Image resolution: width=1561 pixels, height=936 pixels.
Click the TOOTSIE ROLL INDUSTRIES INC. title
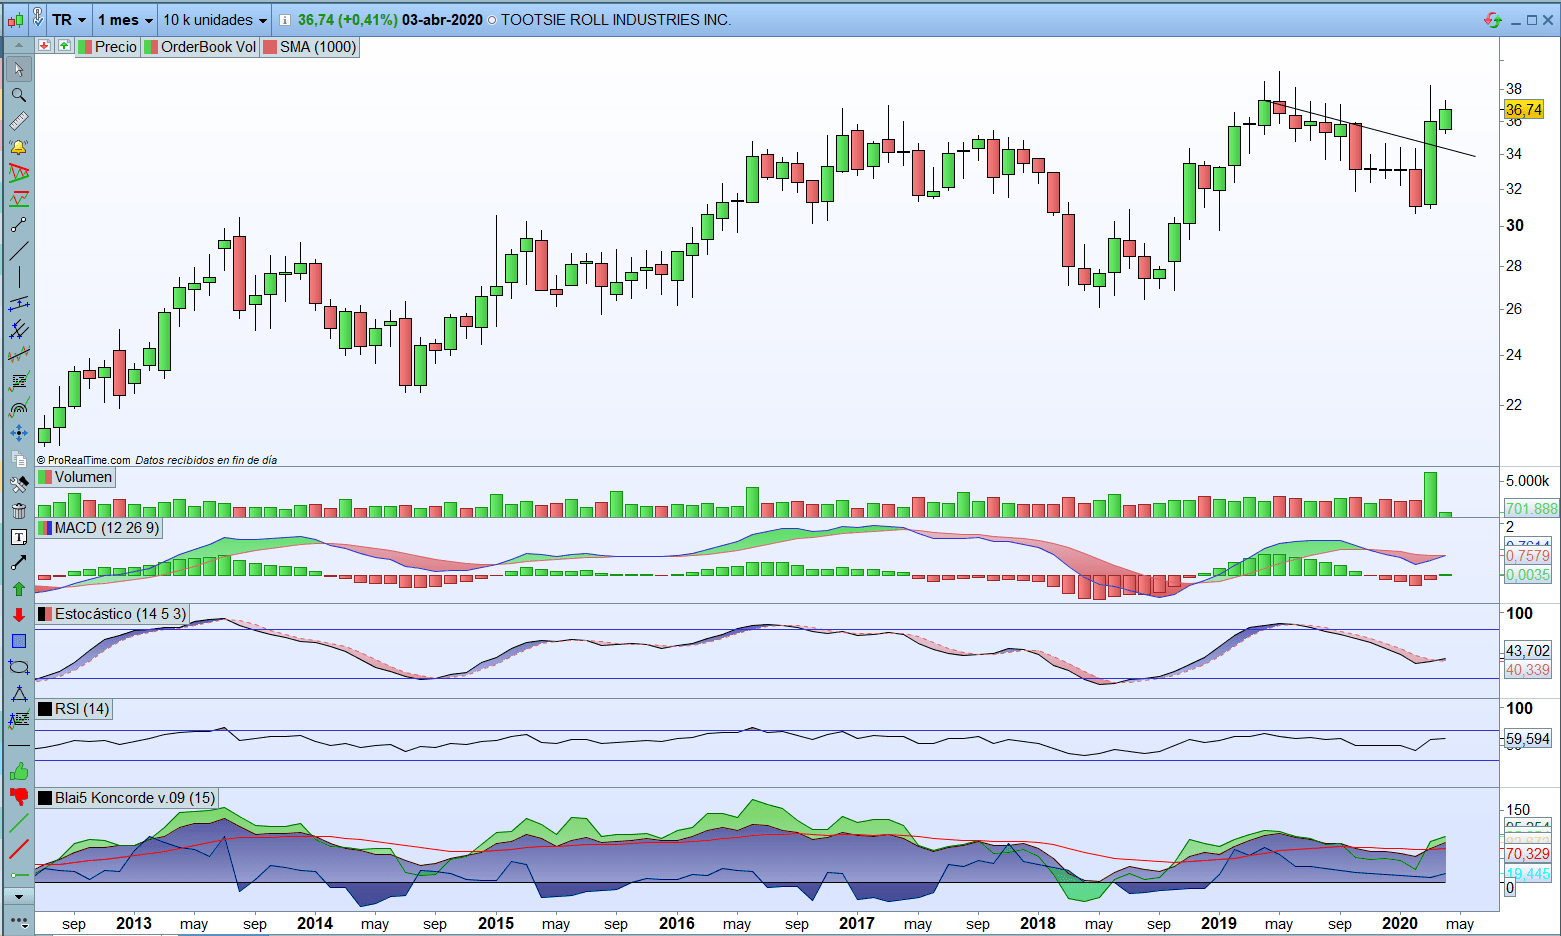(x=616, y=20)
